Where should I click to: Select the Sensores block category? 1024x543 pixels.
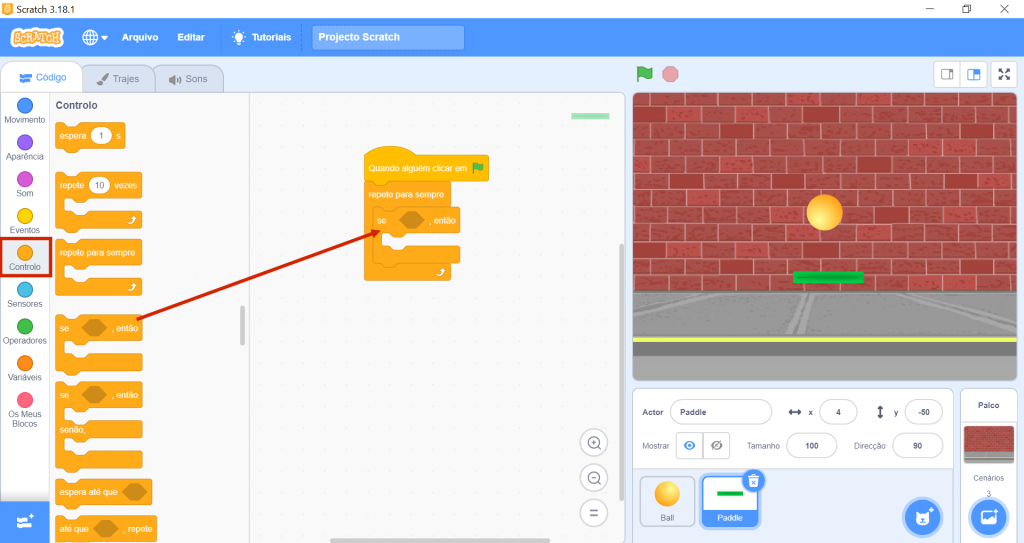[25, 294]
